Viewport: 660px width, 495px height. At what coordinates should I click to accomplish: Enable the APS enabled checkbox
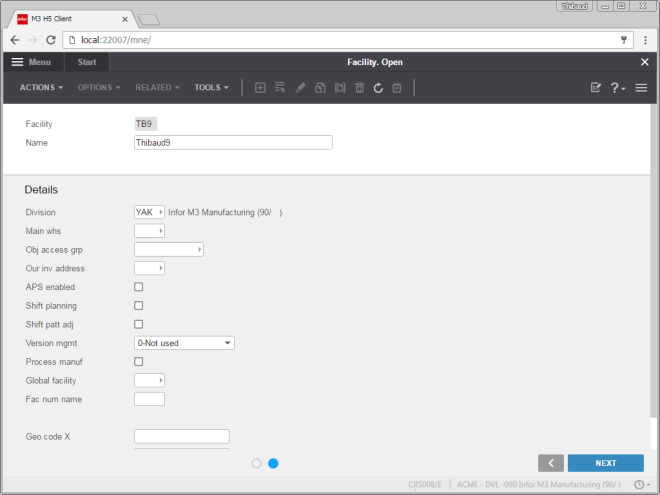139,287
